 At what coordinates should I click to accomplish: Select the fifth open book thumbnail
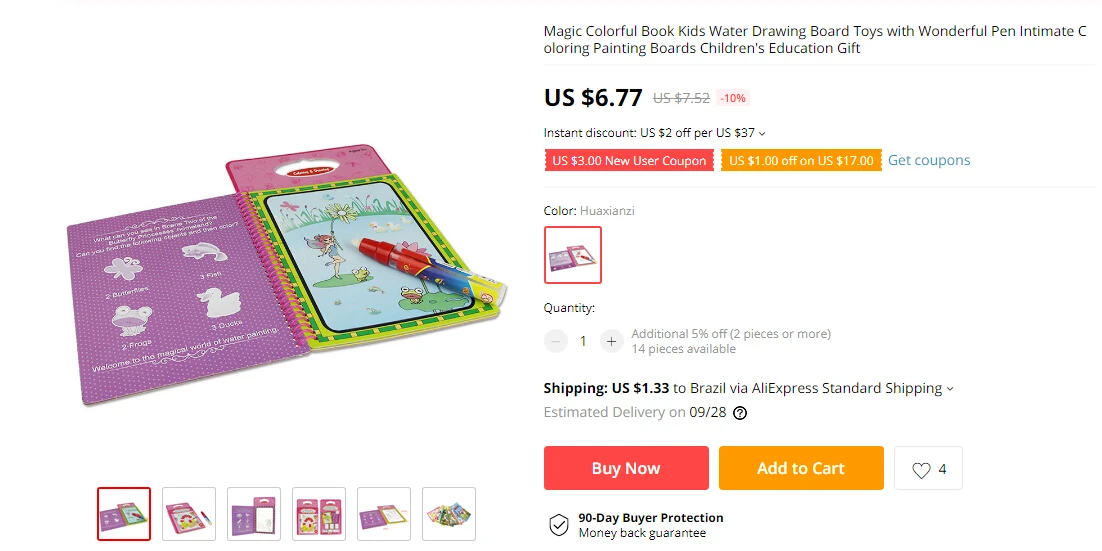click(384, 514)
